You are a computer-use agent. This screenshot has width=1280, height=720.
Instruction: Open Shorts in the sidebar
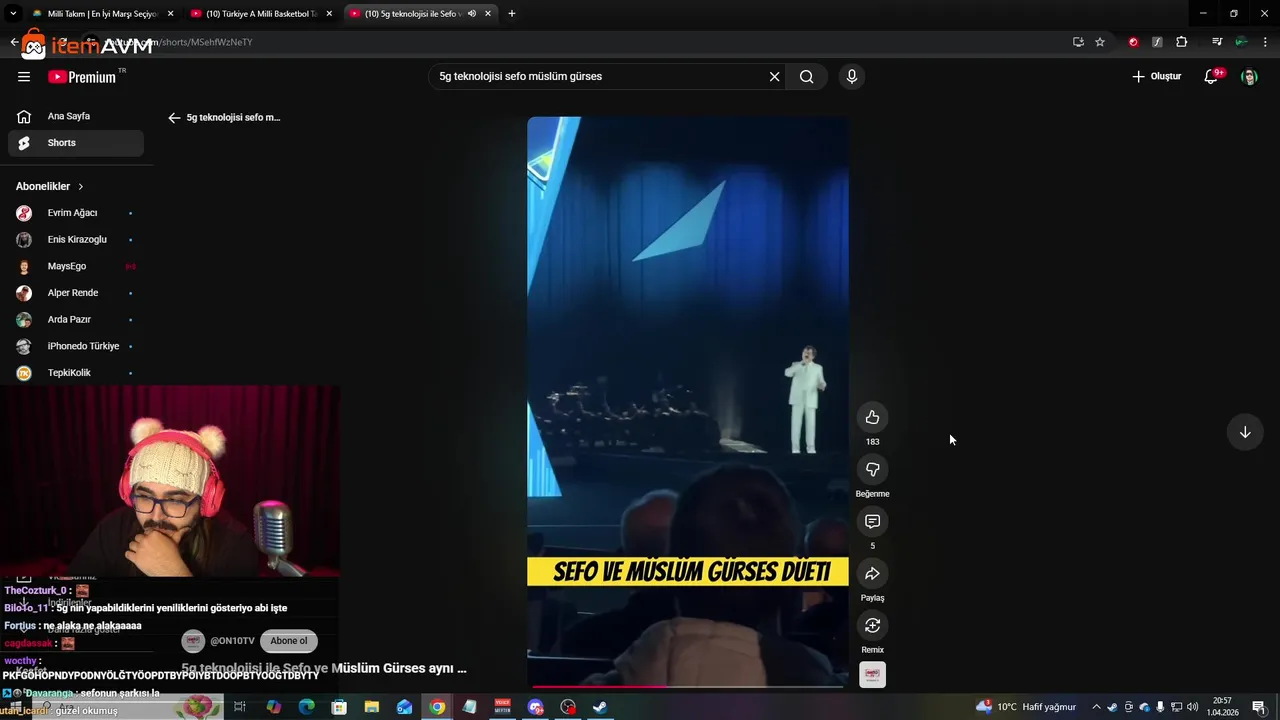coord(76,143)
